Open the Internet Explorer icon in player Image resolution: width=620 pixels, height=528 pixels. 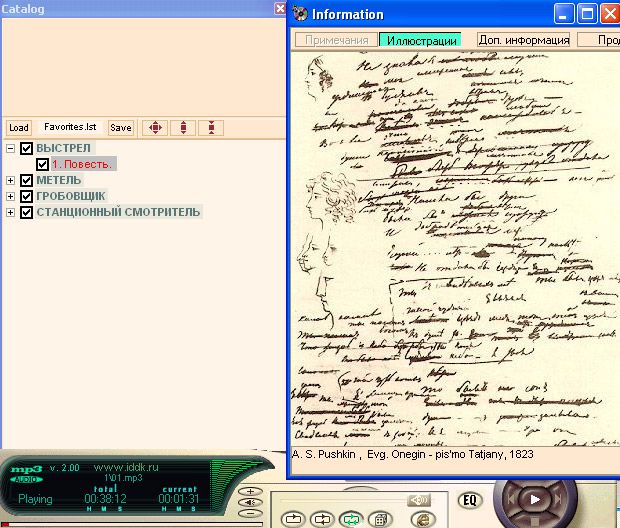421,519
